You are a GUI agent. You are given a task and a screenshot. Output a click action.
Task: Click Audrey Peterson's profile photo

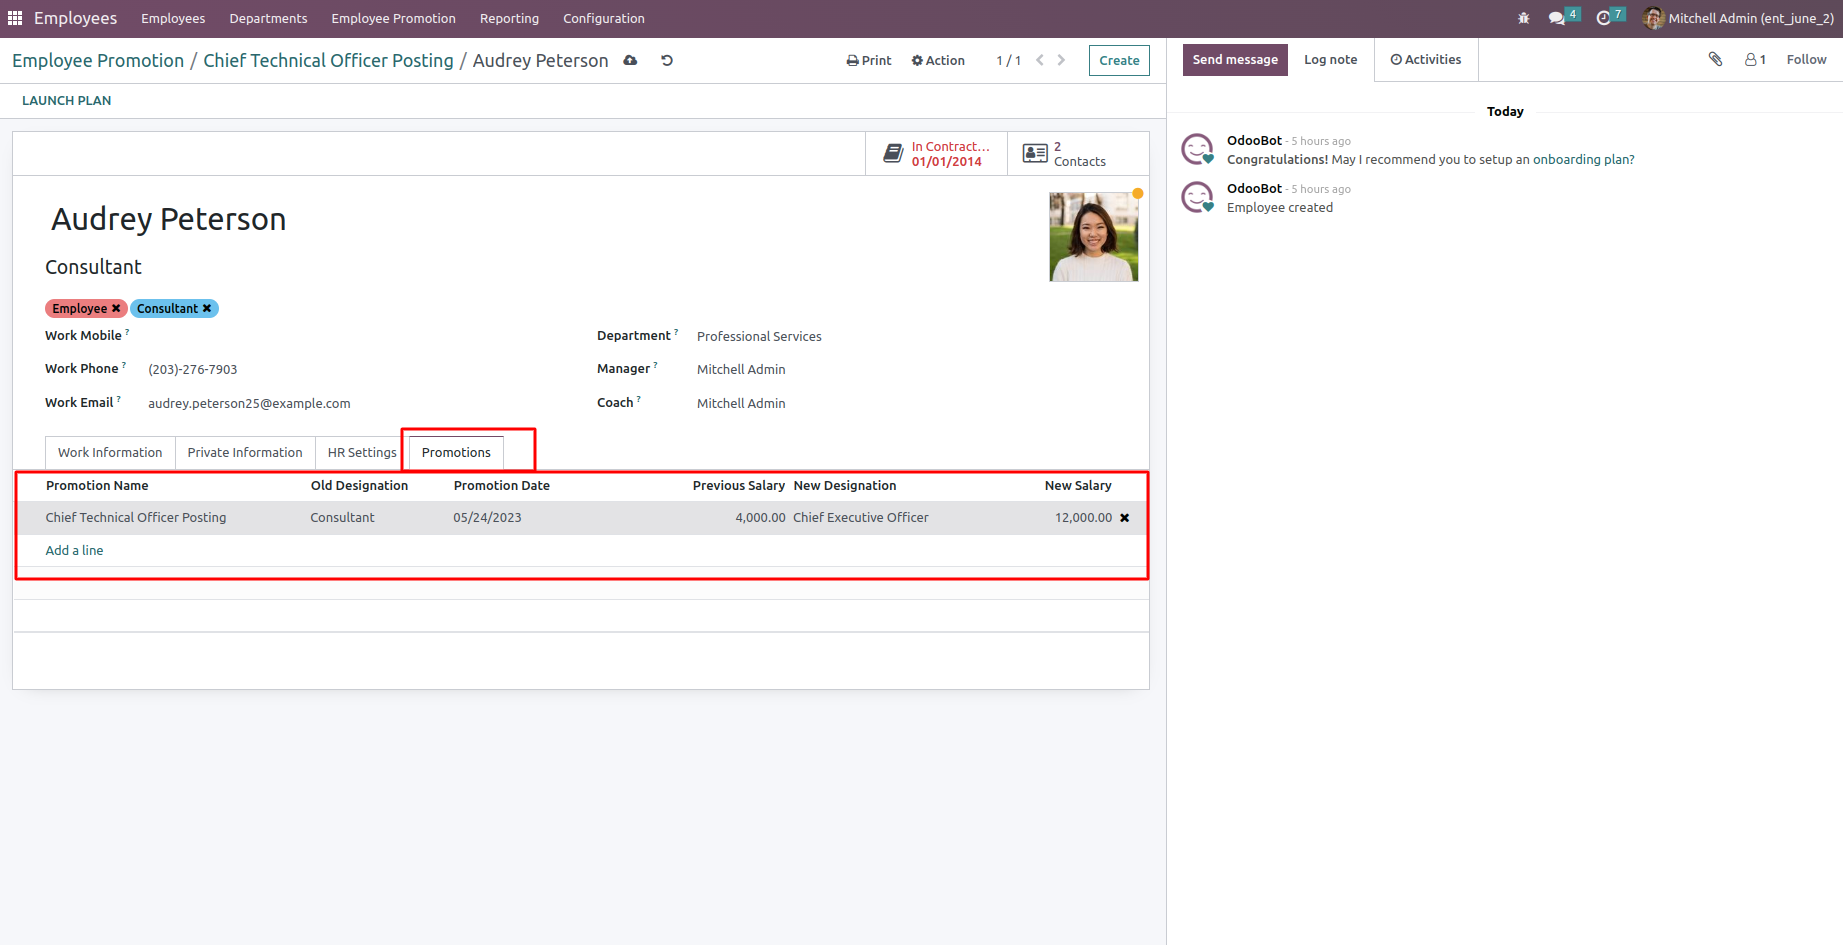point(1093,237)
